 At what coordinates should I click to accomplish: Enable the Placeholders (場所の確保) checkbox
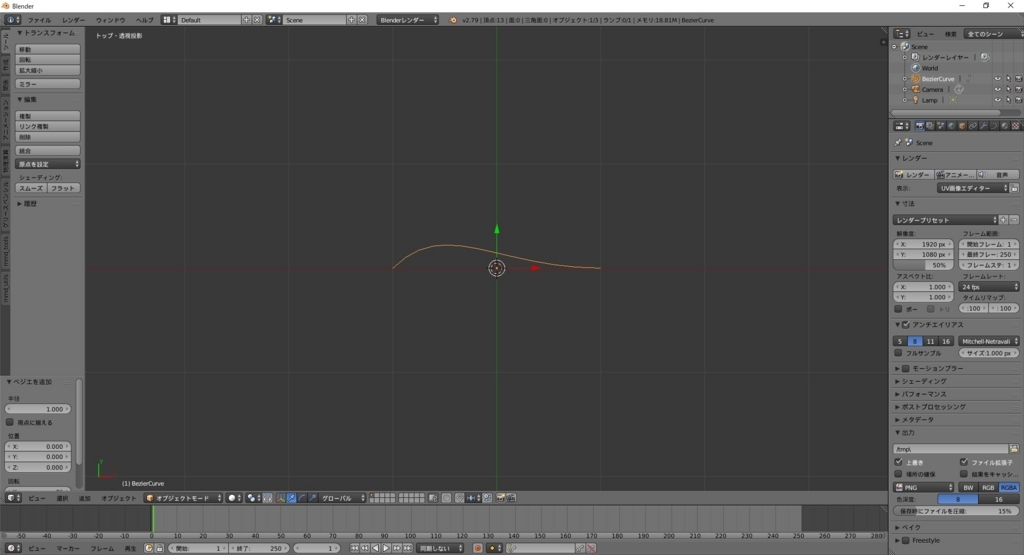pyautogui.click(x=899, y=474)
